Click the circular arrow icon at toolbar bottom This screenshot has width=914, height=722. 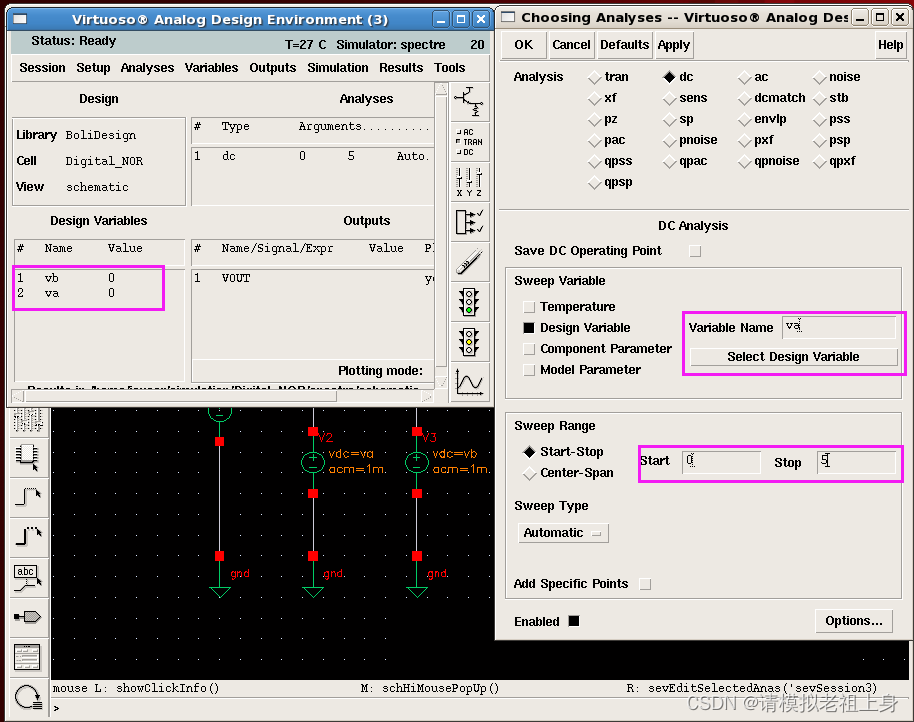click(x=27, y=696)
